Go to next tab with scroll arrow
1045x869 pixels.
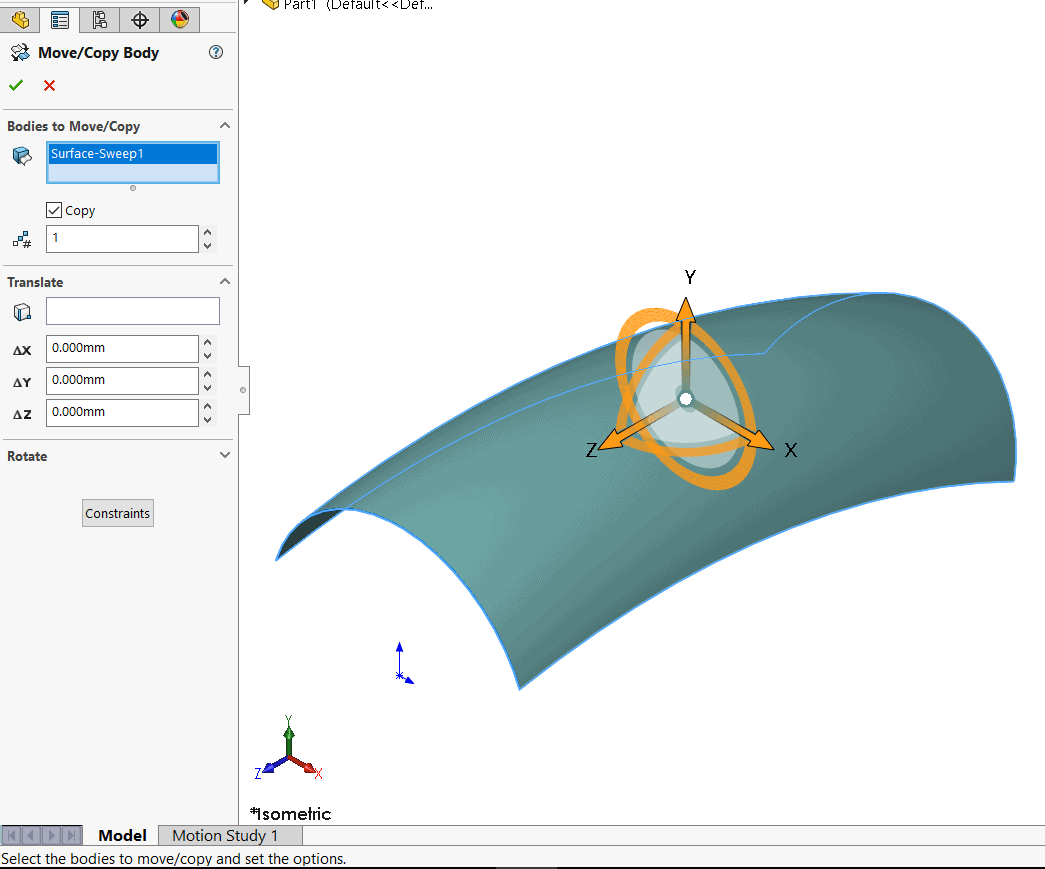[51, 835]
